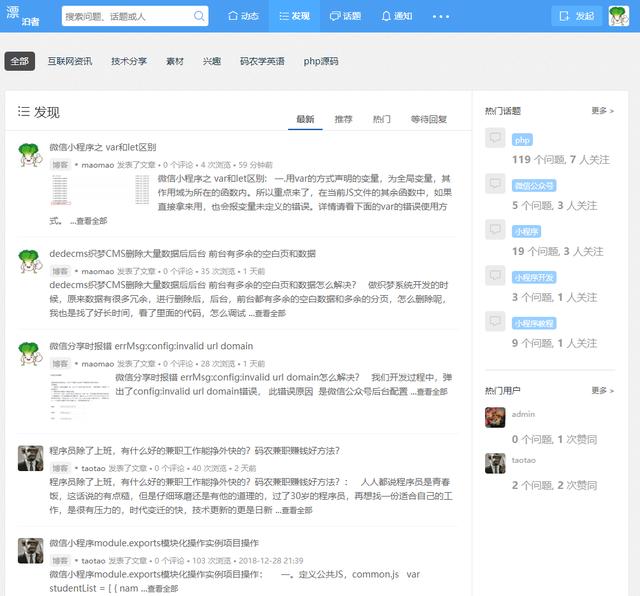Open author avatar for dedecms织梦CMS post

(31, 261)
